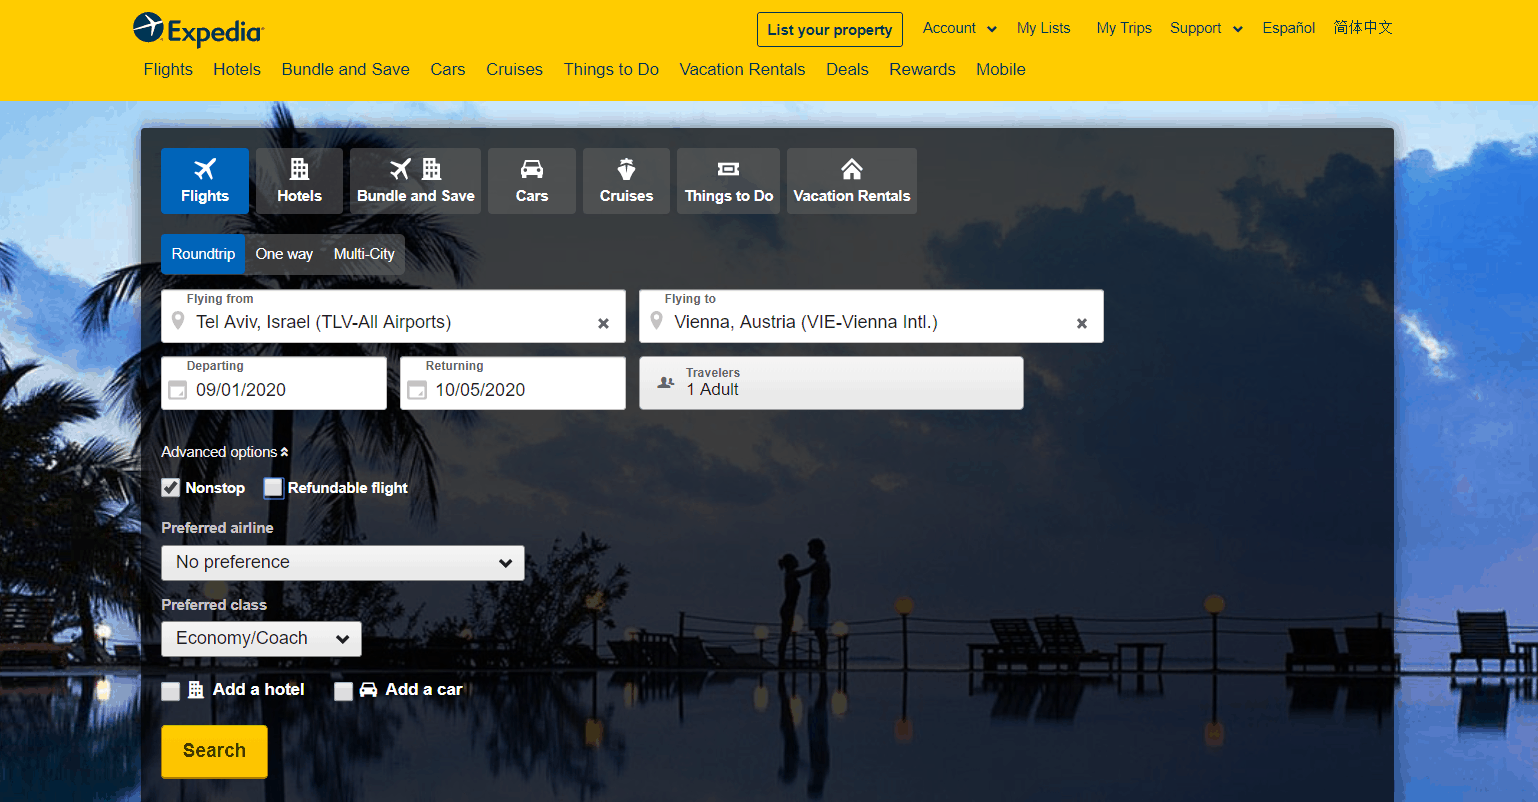The width and height of the screenshot is (1538, 802).
Task: Select the Cruises tab with the ship icon
Action: pyautogui.click(x=626, y=181)
